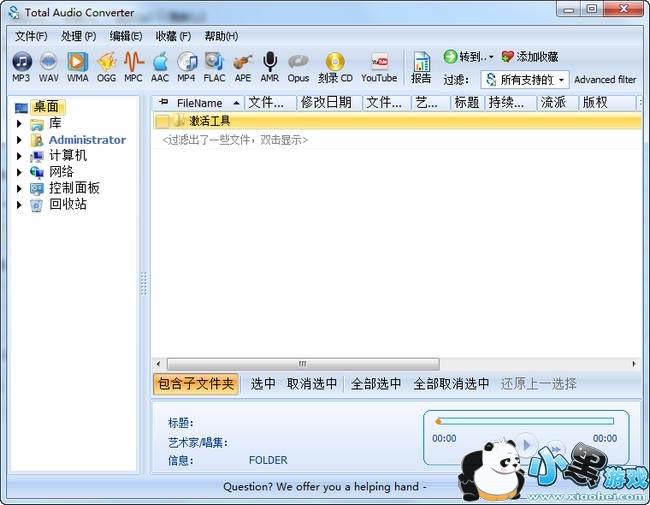Sort by FileName column header
The width and height of the screenshot is (650, 505).
[199, 103]
